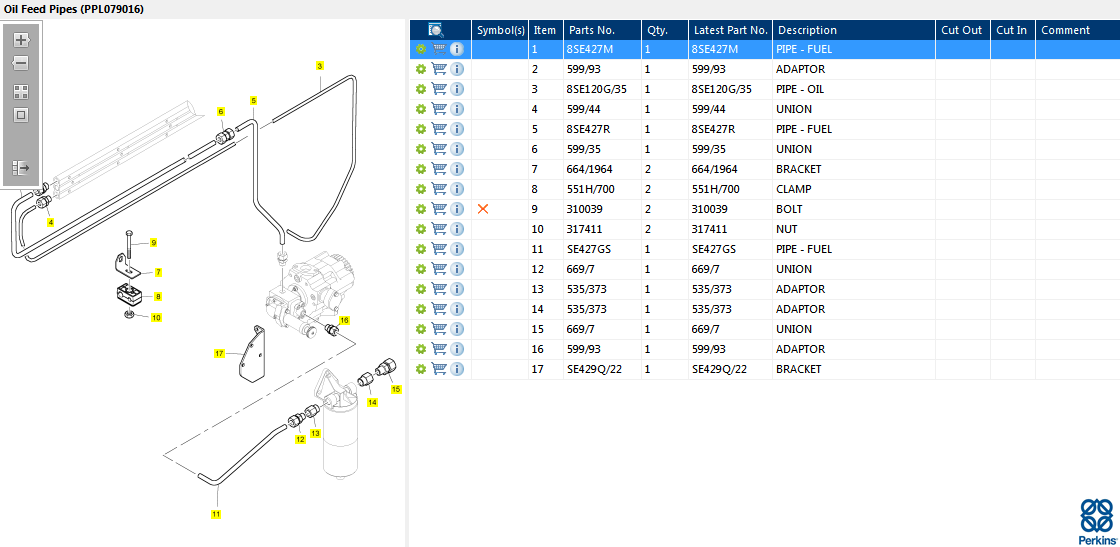The image size is (1120, 547).
Task: Click the export arrow icon in diagram toolbar
Action: click(x=21, y=168)
